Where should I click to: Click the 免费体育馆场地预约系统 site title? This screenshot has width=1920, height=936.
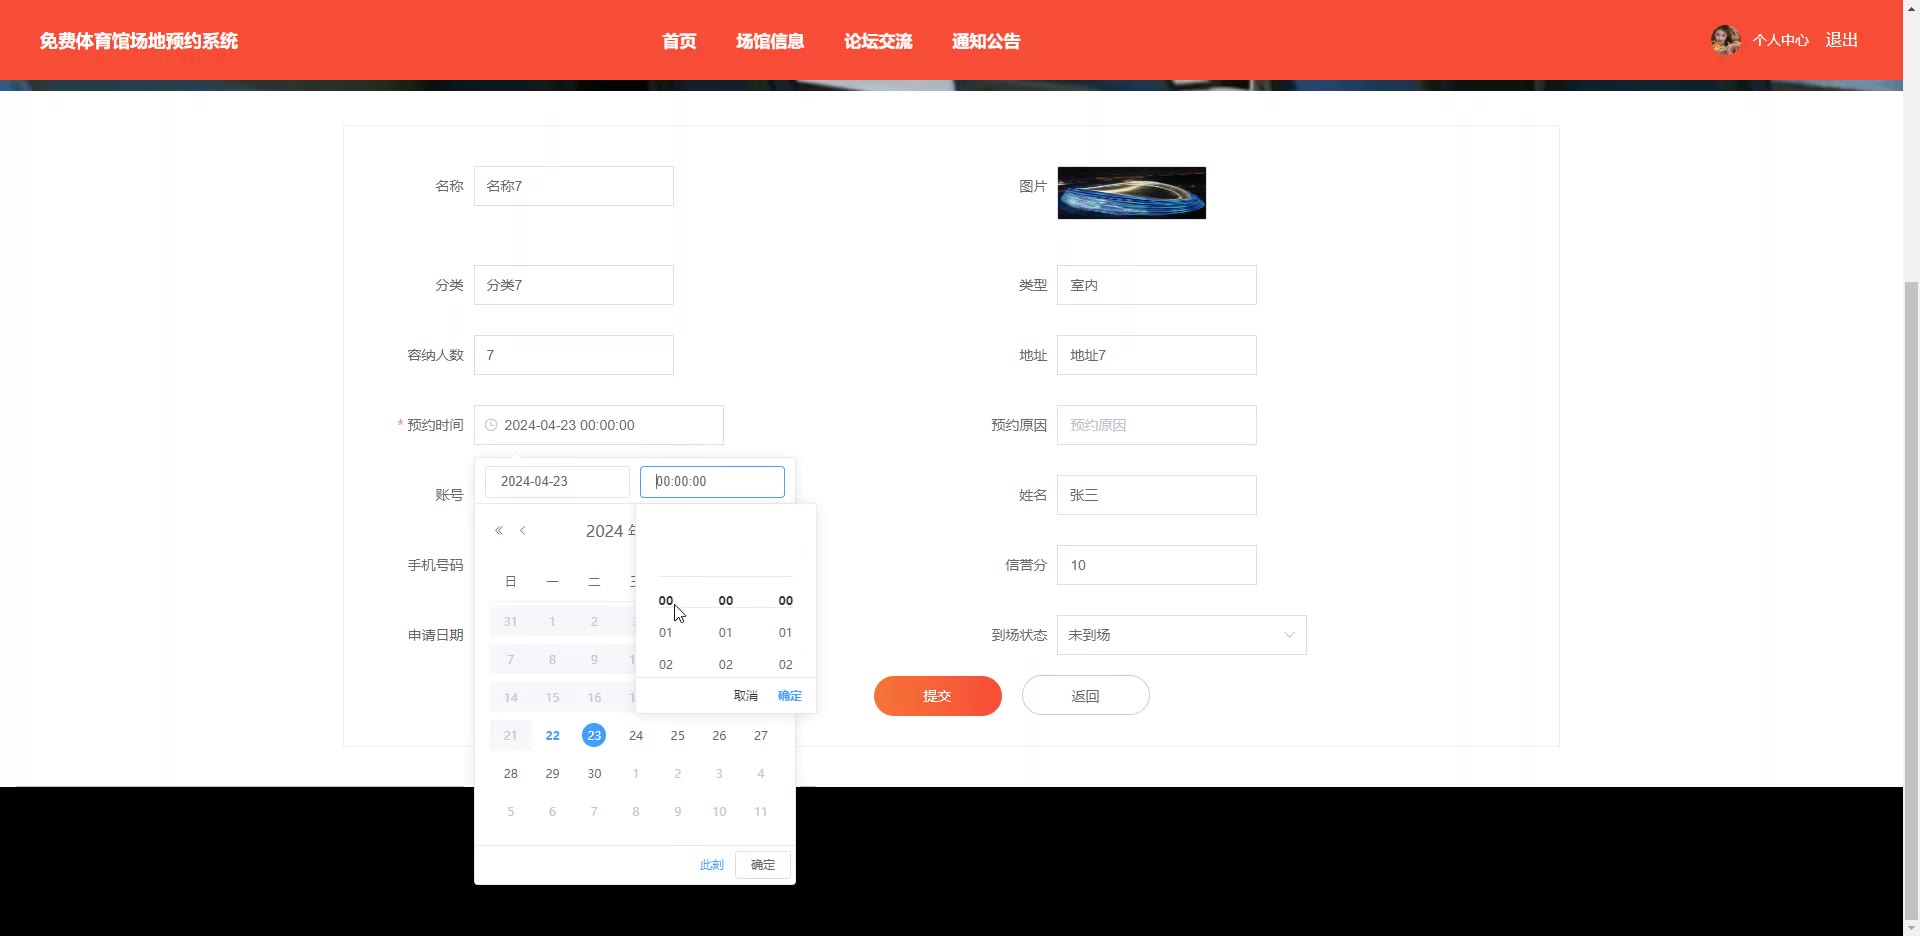[x=139, y=41]
